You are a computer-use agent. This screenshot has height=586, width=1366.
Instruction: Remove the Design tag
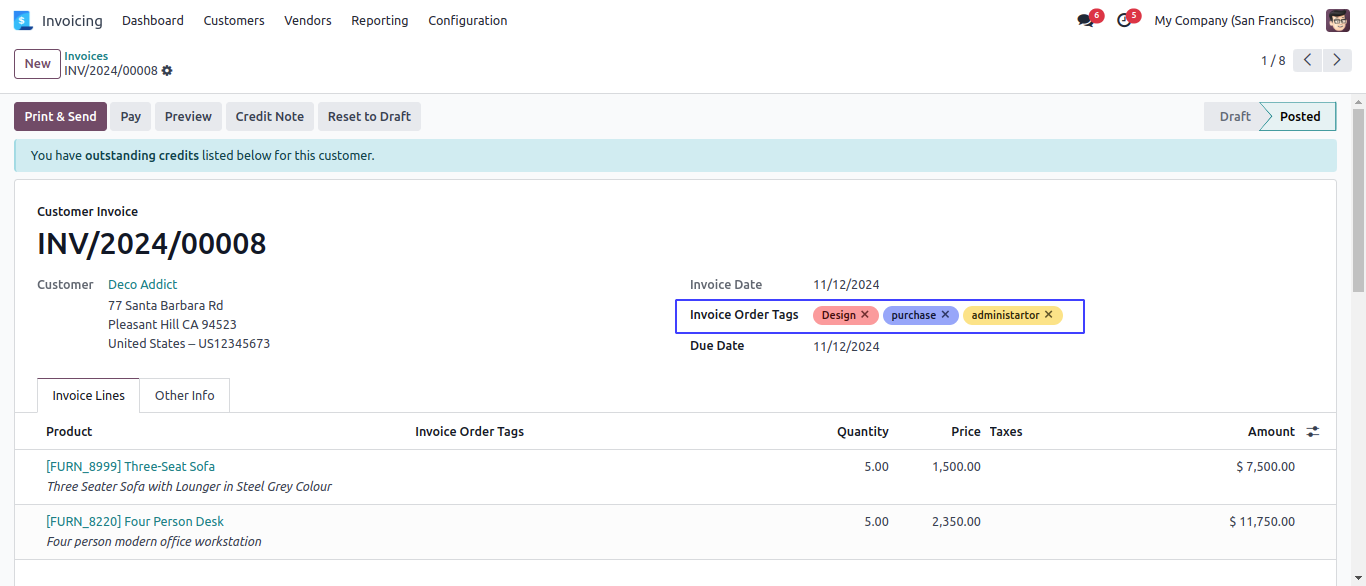click(865, 315)
